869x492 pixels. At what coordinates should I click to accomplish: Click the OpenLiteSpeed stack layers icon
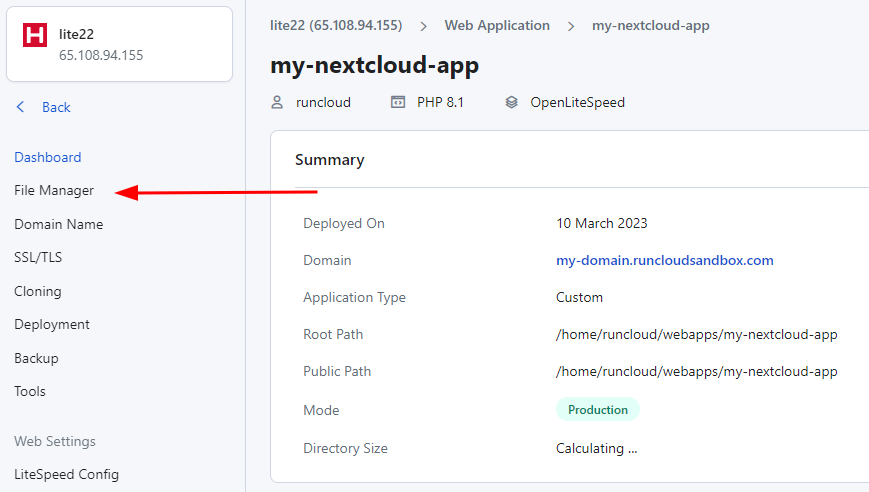512,102
